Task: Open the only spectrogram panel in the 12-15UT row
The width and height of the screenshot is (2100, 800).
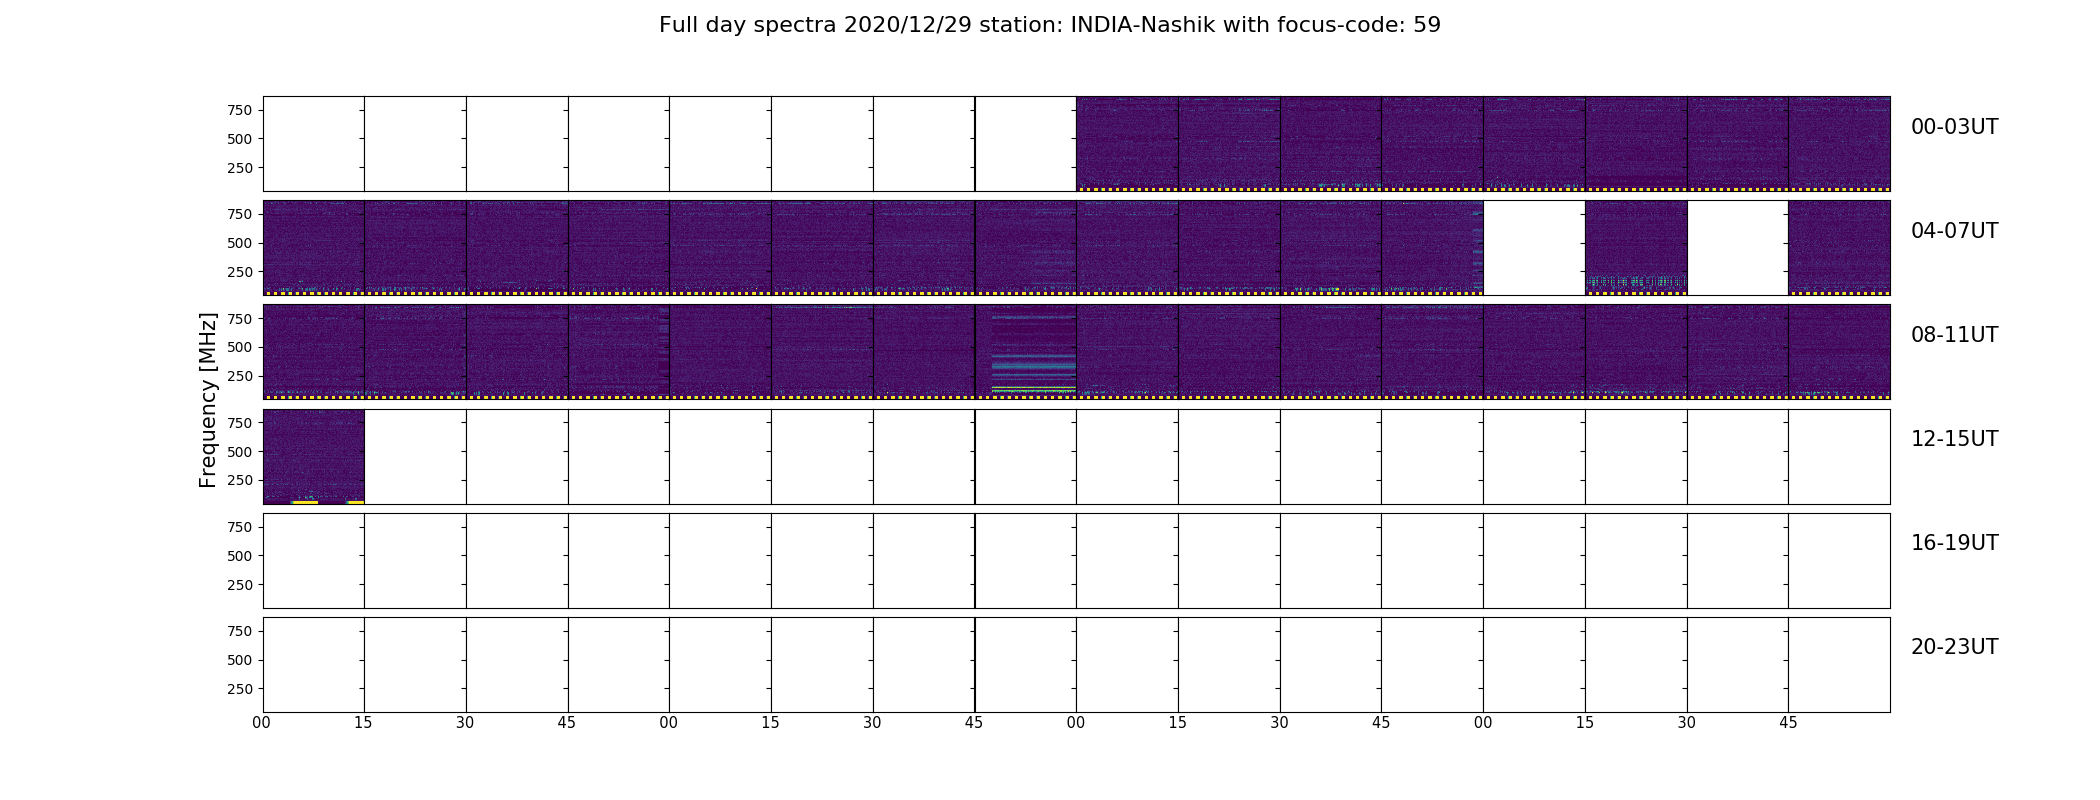Action: pyautogui.click(x=314, y=456)
